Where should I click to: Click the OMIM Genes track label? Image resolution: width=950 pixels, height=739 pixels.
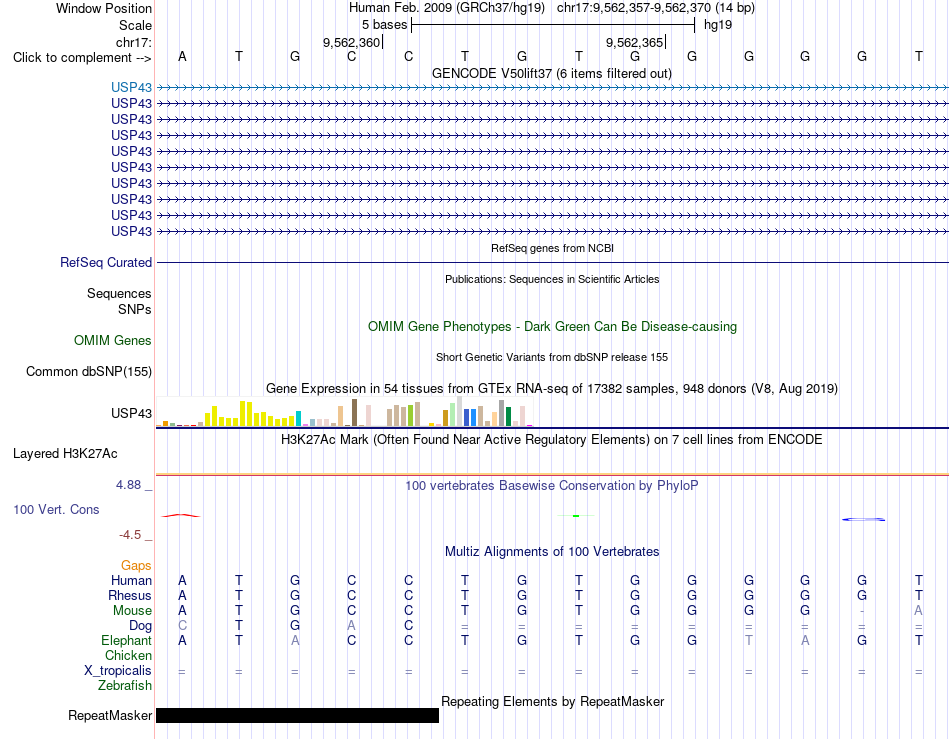[x=112, y=340]
